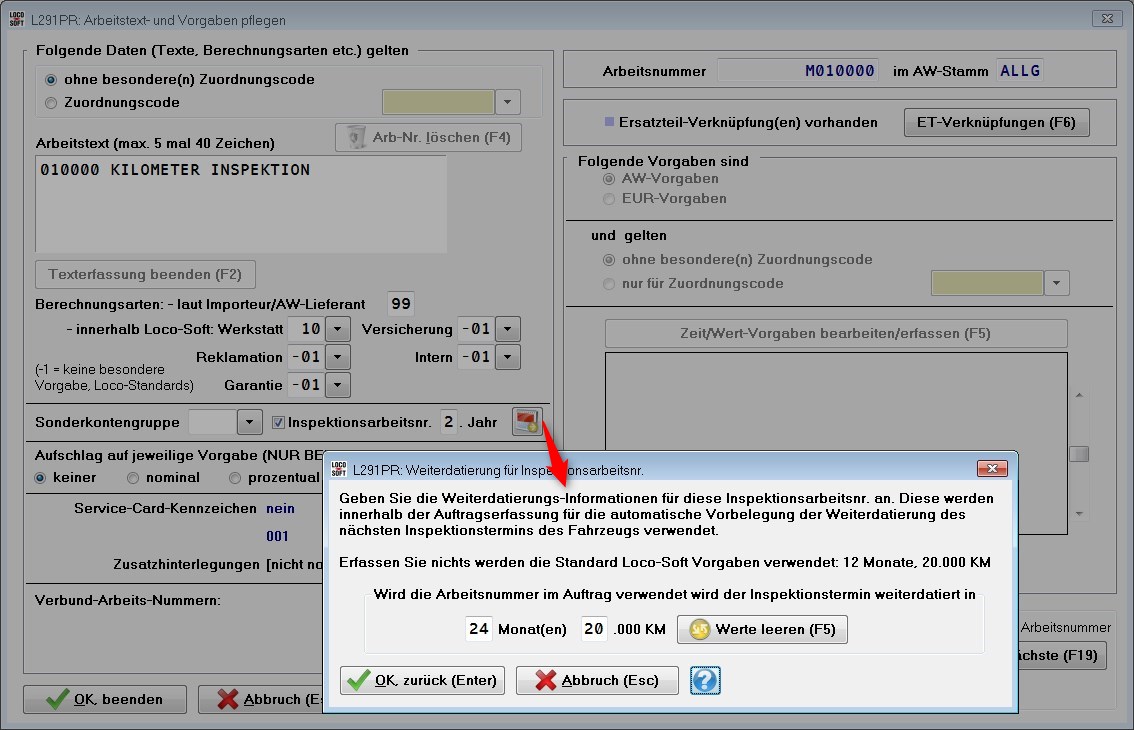Click the scrollbar in the Vorgaben list
Screen dimensions: 1134x730
[1078, 454]
